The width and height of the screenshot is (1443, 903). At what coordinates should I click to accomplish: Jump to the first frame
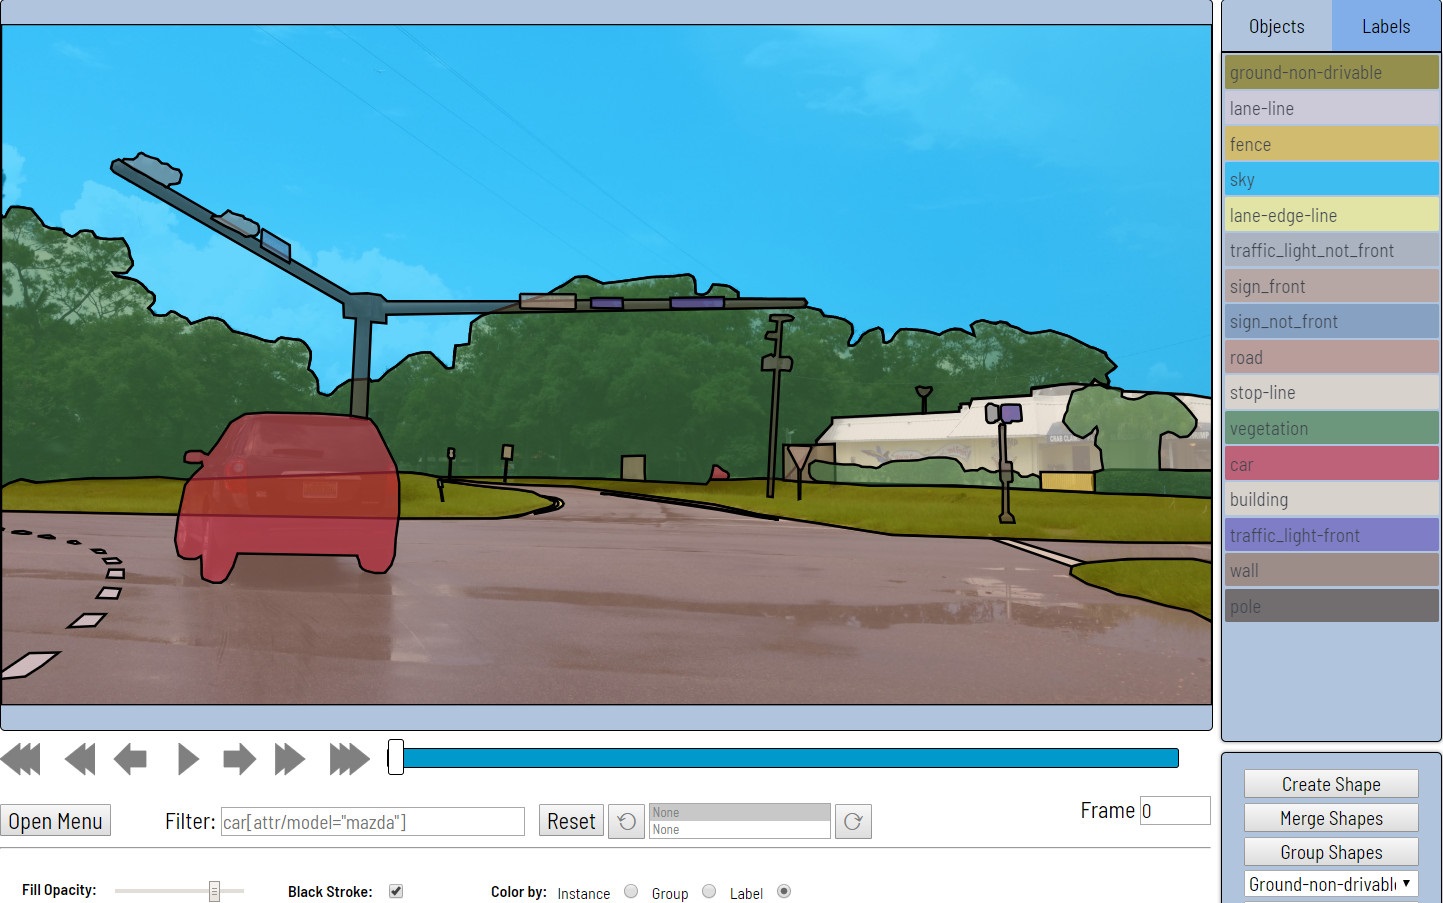[x=21, y=760]
